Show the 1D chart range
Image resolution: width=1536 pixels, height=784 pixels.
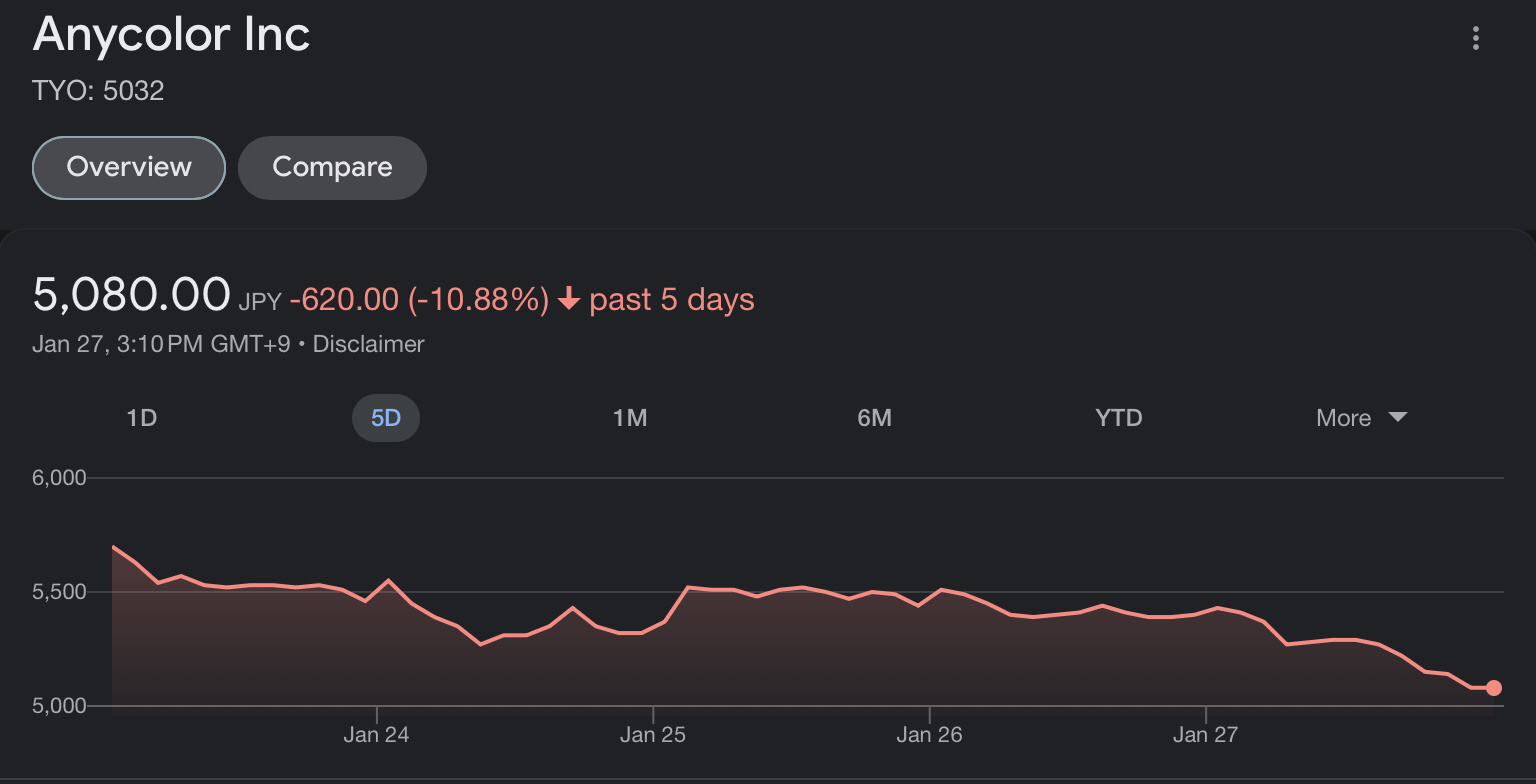(x=142, y=418)
